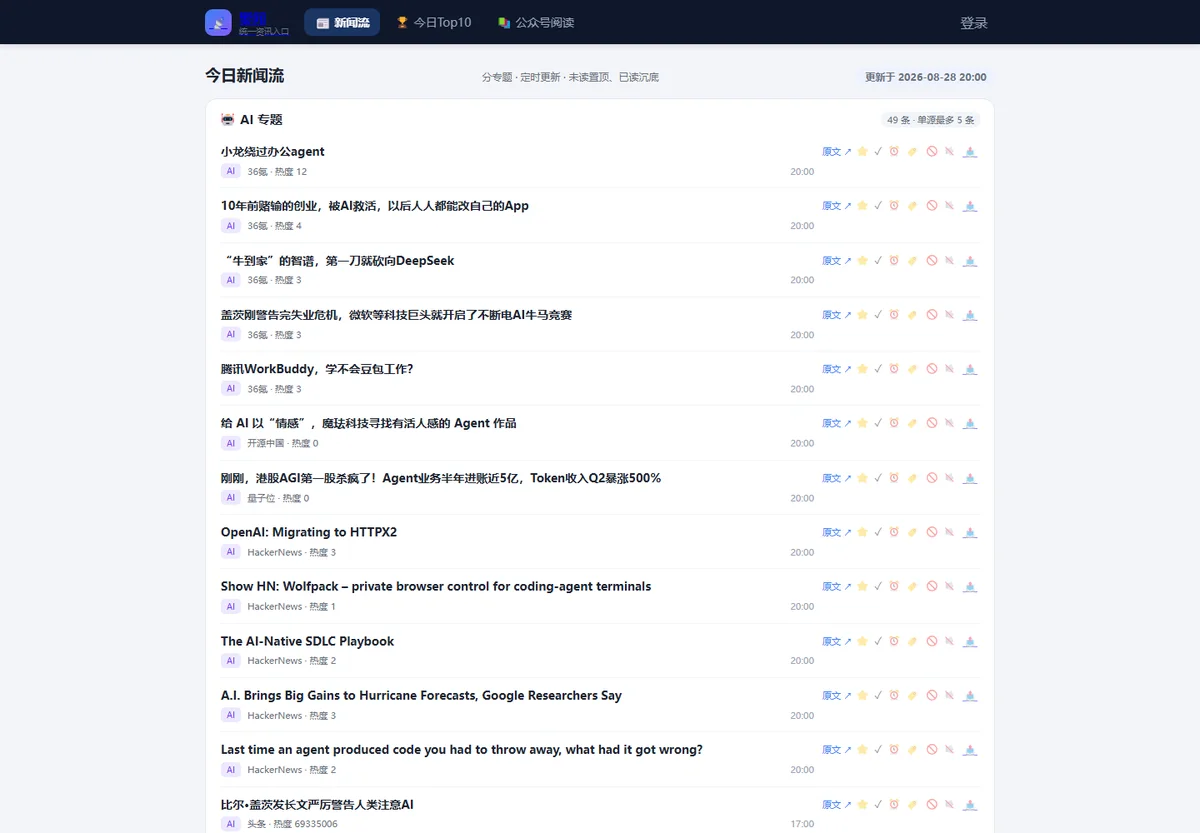Star The AI-Native SDLC Playbook
Screen dimensions: 1200x833
point(862,641)
